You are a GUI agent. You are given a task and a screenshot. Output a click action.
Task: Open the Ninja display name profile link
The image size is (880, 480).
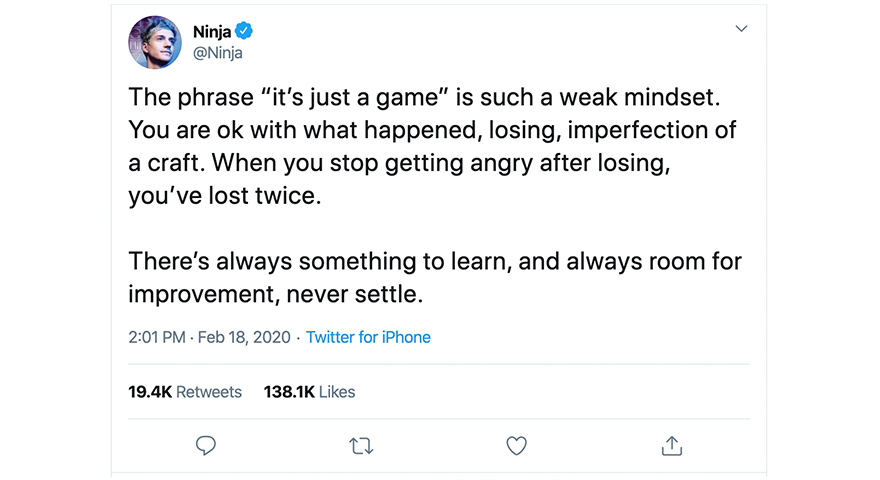pyautogui.click(x=212, y=32)
